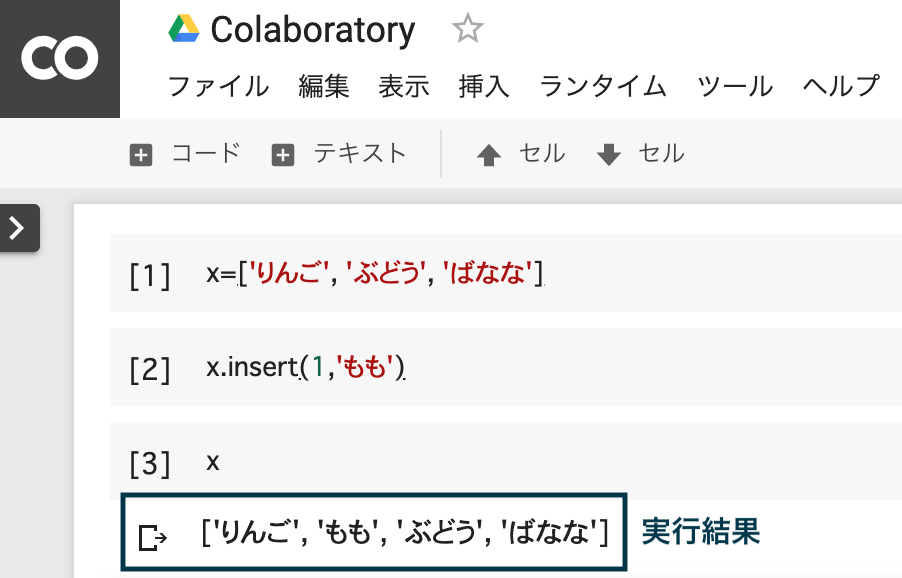Open the 挿入 menu
This screenshot has width=902, height=578.
(x=484, y=87)
